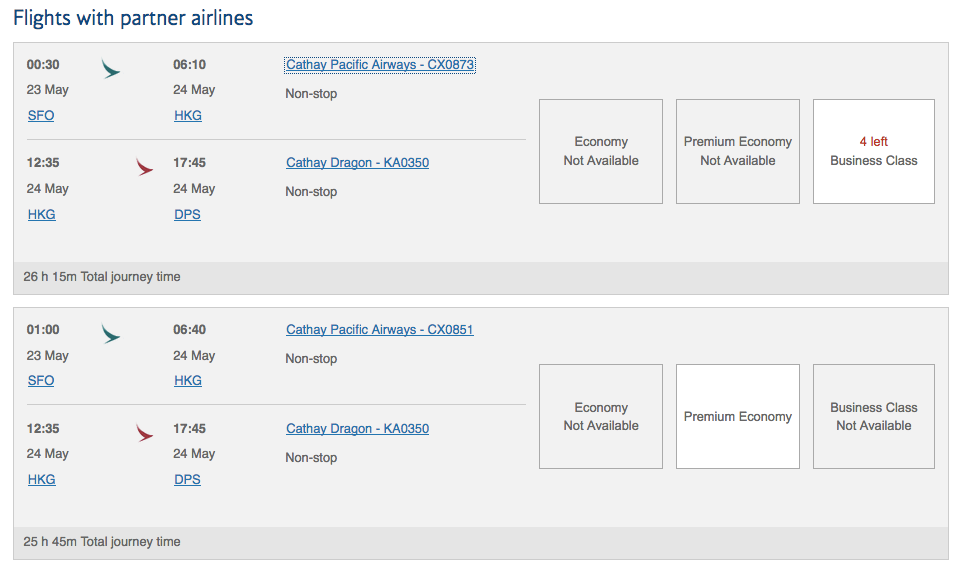
Task: Click Premium Economy Not Available box
Action: [x=737, y=151]
